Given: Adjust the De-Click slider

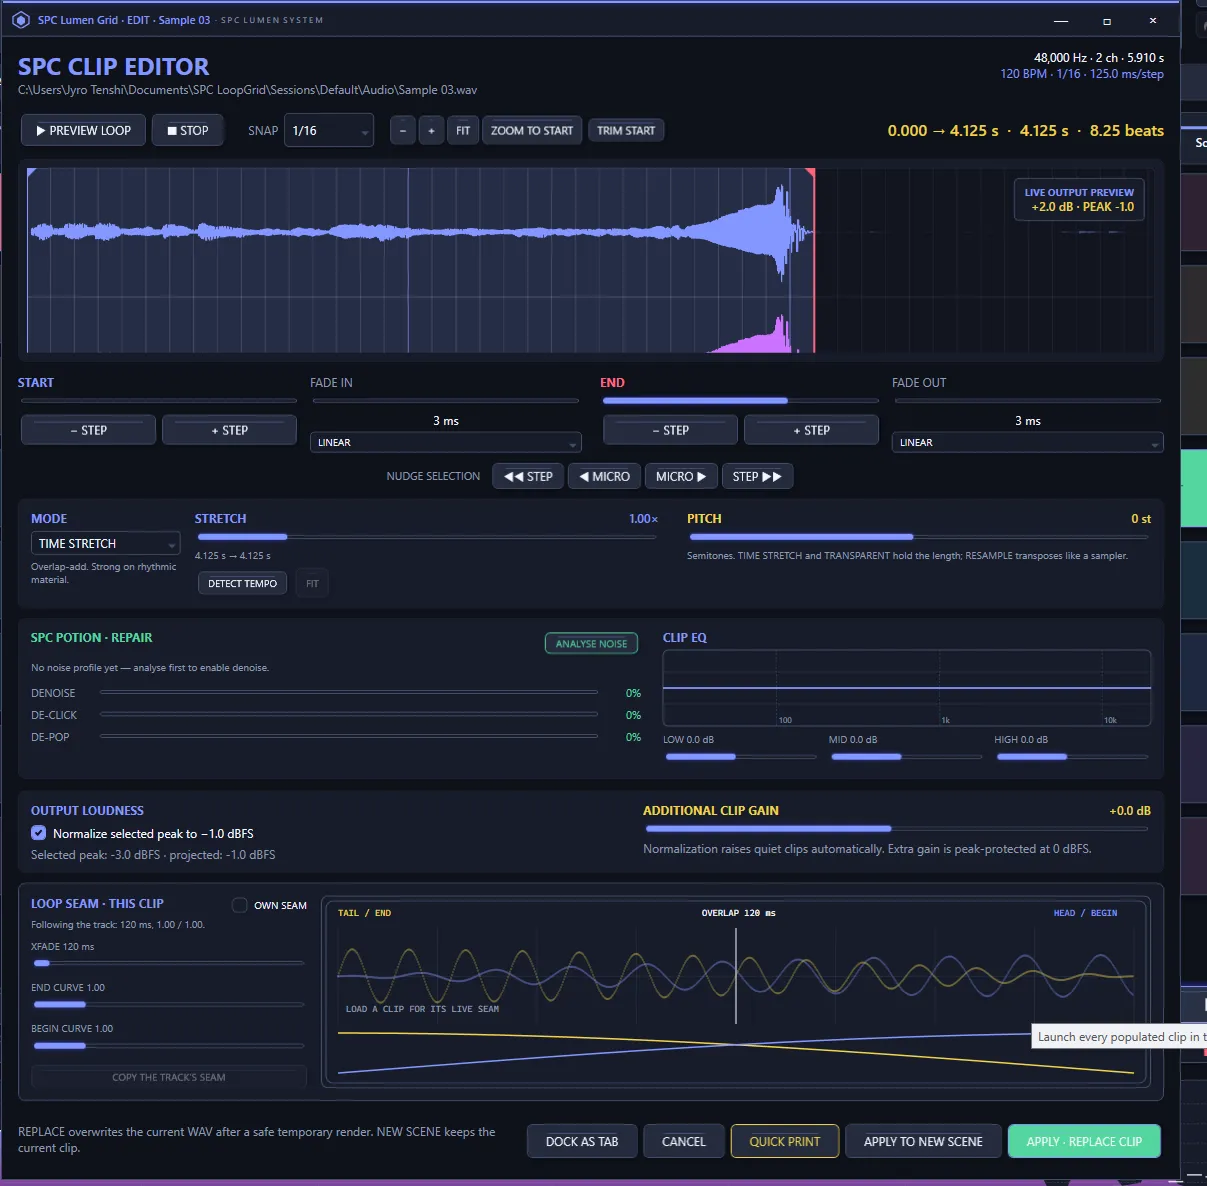Looking at the screenshot, I should (348, 714).
